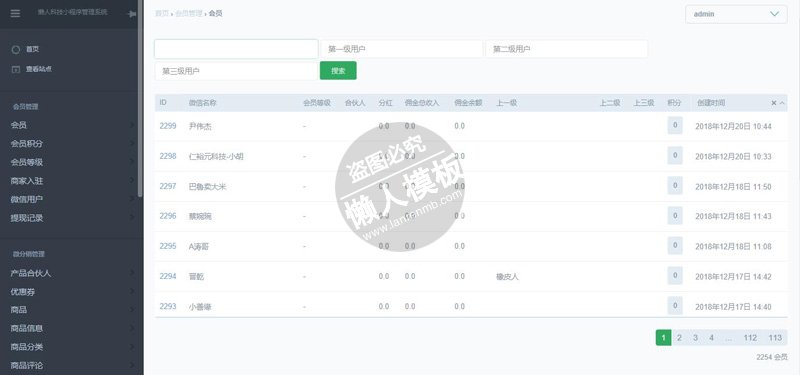Select 商品分类 in the sidebar menu

(x=27, y=347)
